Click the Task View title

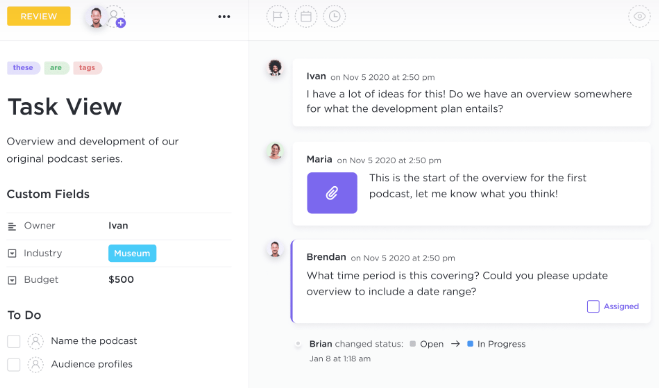65,107
